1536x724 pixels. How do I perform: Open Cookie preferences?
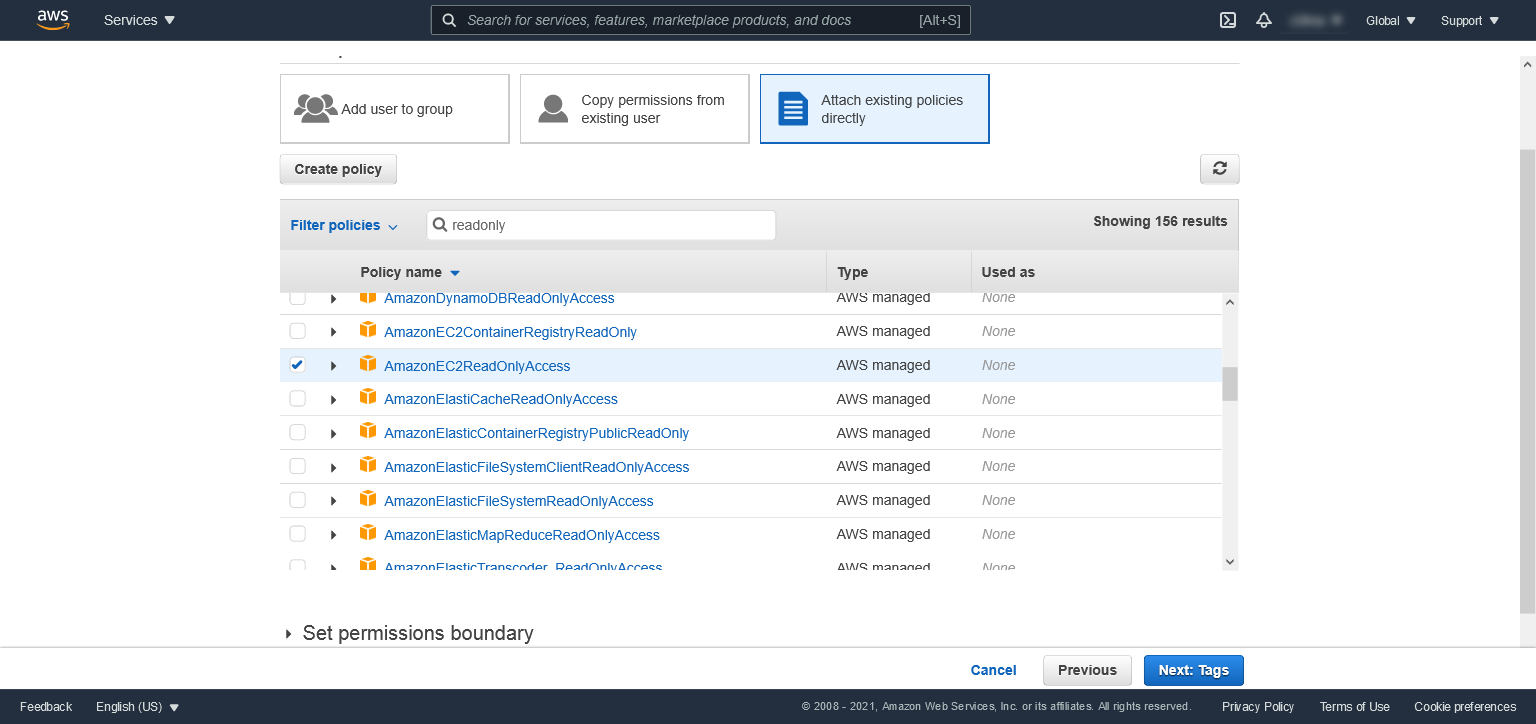click(1465, 707)
